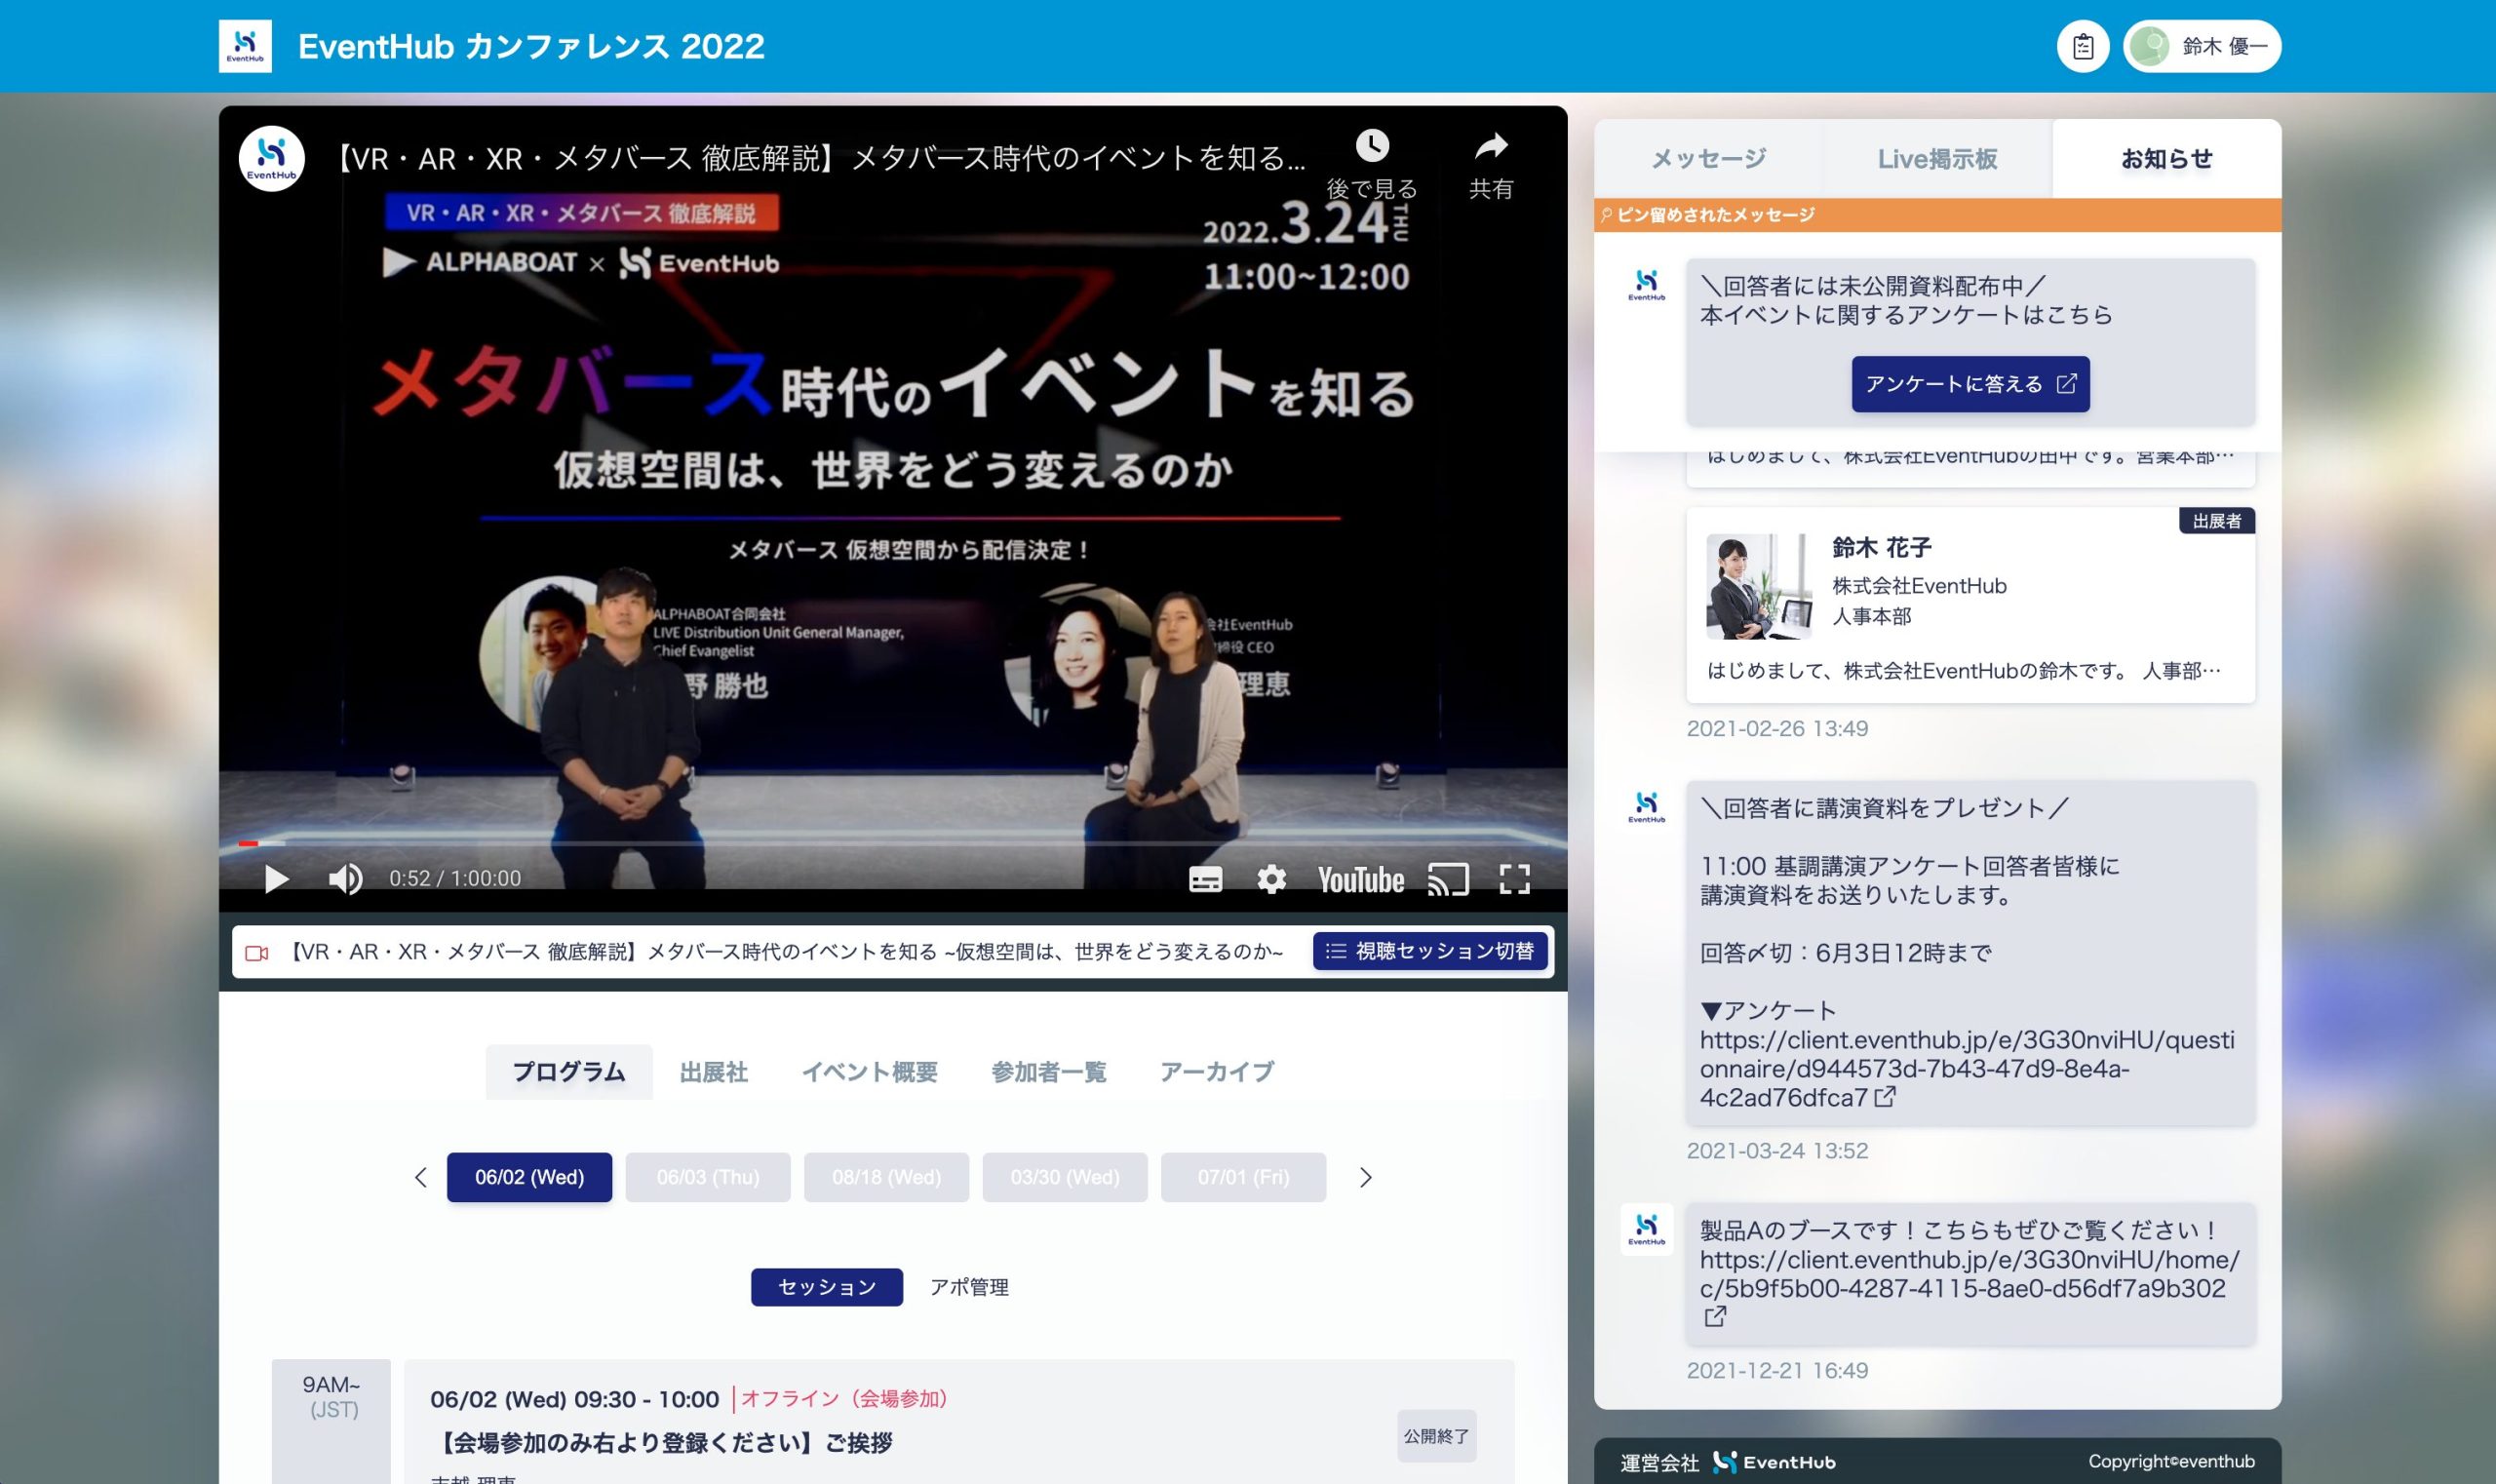Select the 07/01 (Fri) date
This screenshot has height=1484, width=2496.
[1243, 1177]
